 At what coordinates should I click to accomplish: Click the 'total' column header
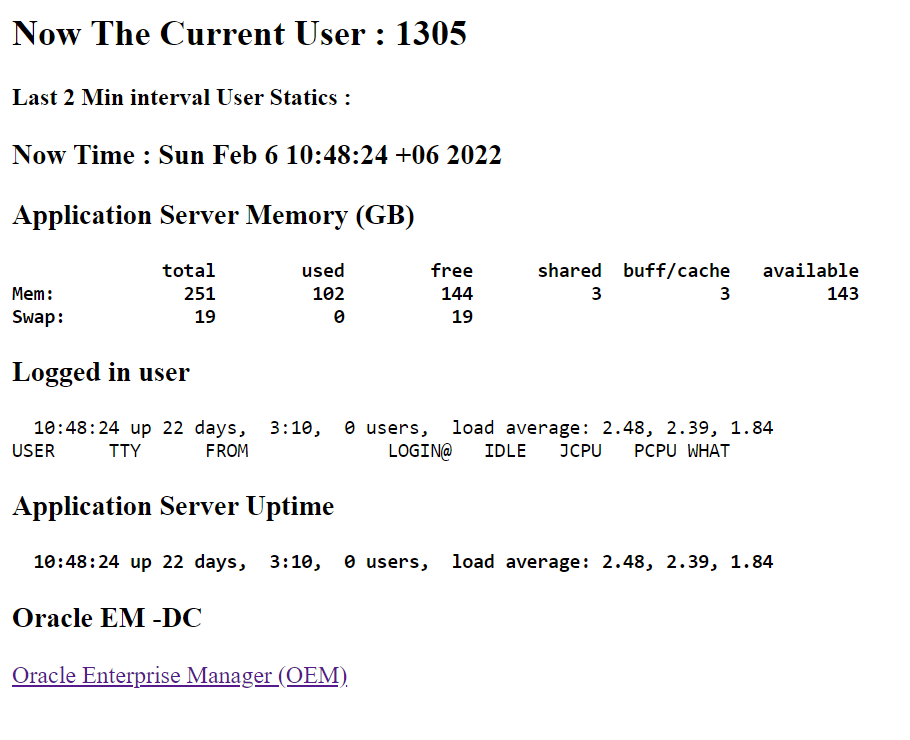189,271
